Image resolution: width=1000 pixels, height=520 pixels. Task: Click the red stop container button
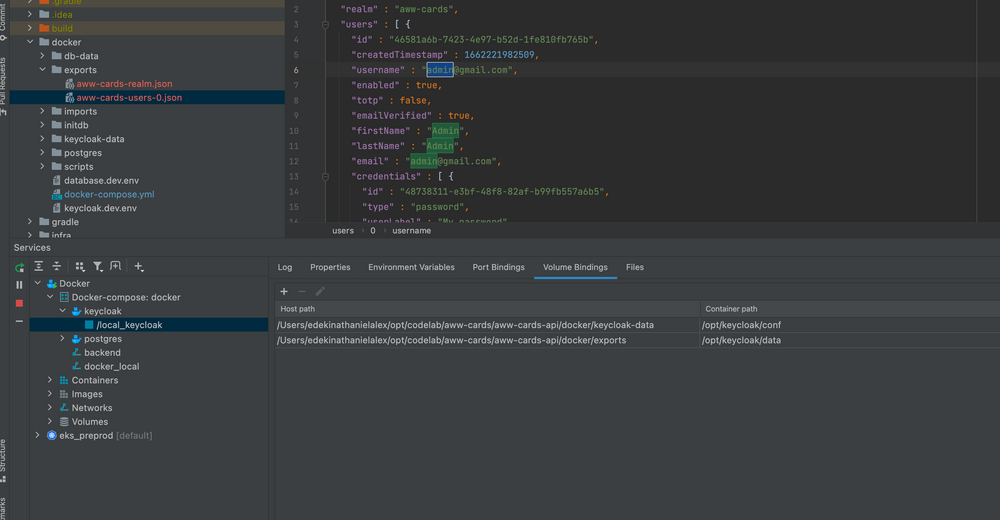19,303
